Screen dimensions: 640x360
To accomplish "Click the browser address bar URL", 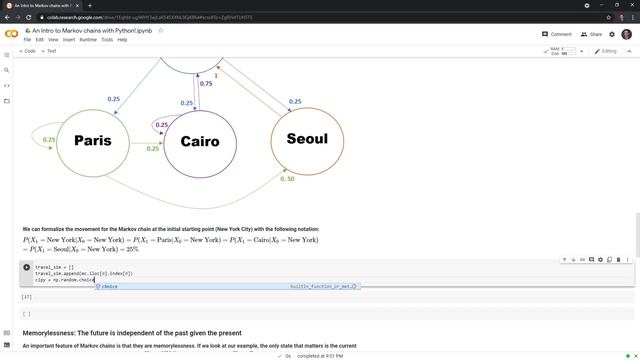I will (x=149, y=18).
